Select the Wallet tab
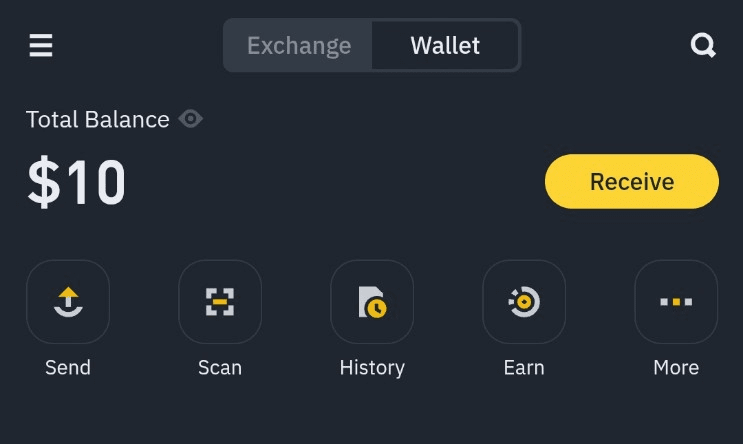The height and width of the screenshot is (444, 743). click(445, 46)
